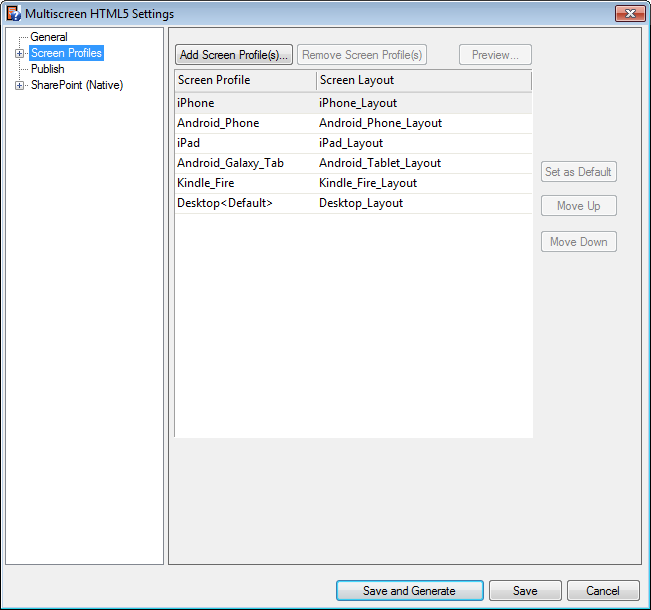
Task: Select Screen Profiles tree item
Action: coord(66,53)
